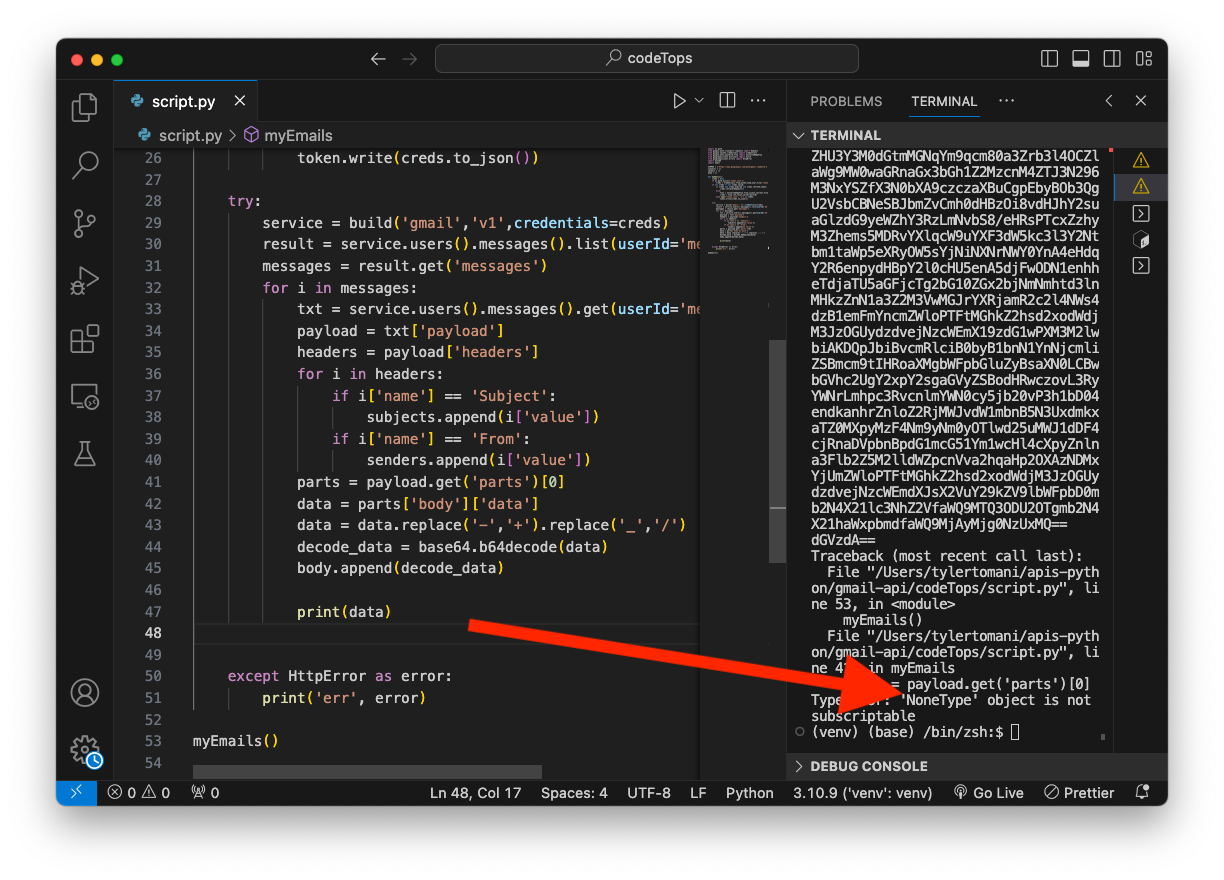Open the run options dropdown arrow
This screenshot has width=1224, height=880.
point(699,101)
